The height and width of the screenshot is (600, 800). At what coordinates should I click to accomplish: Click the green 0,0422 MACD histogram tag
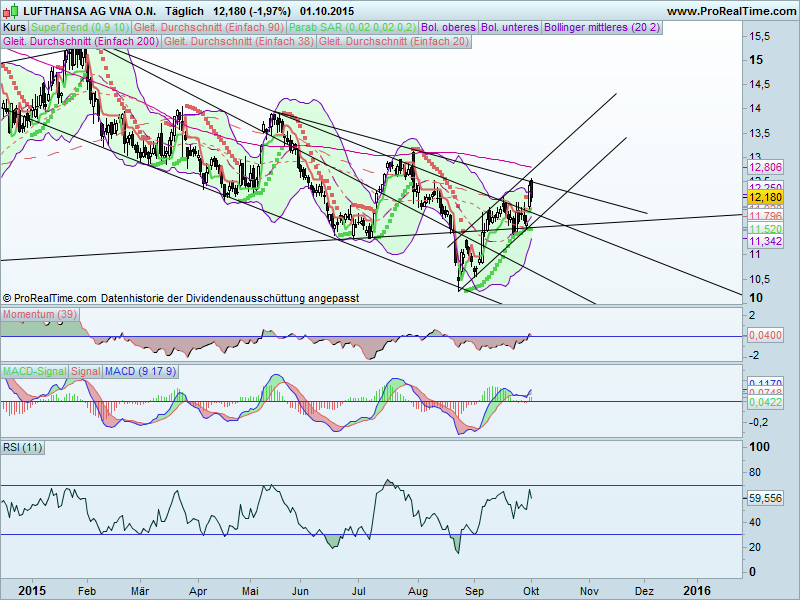coord(765,403)
